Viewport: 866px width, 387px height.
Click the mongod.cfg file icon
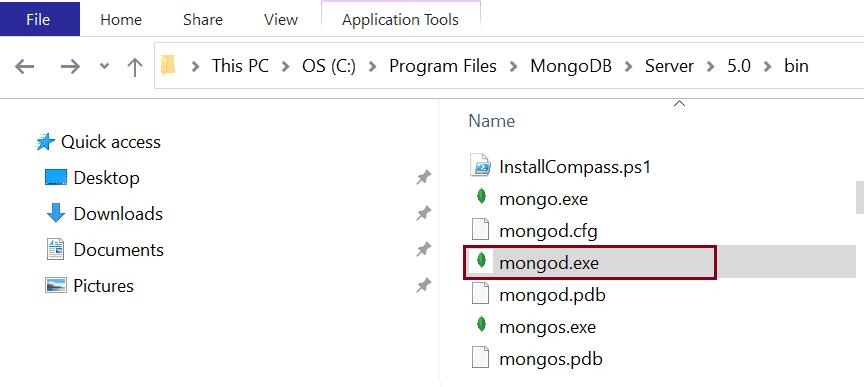pos(480,230)
